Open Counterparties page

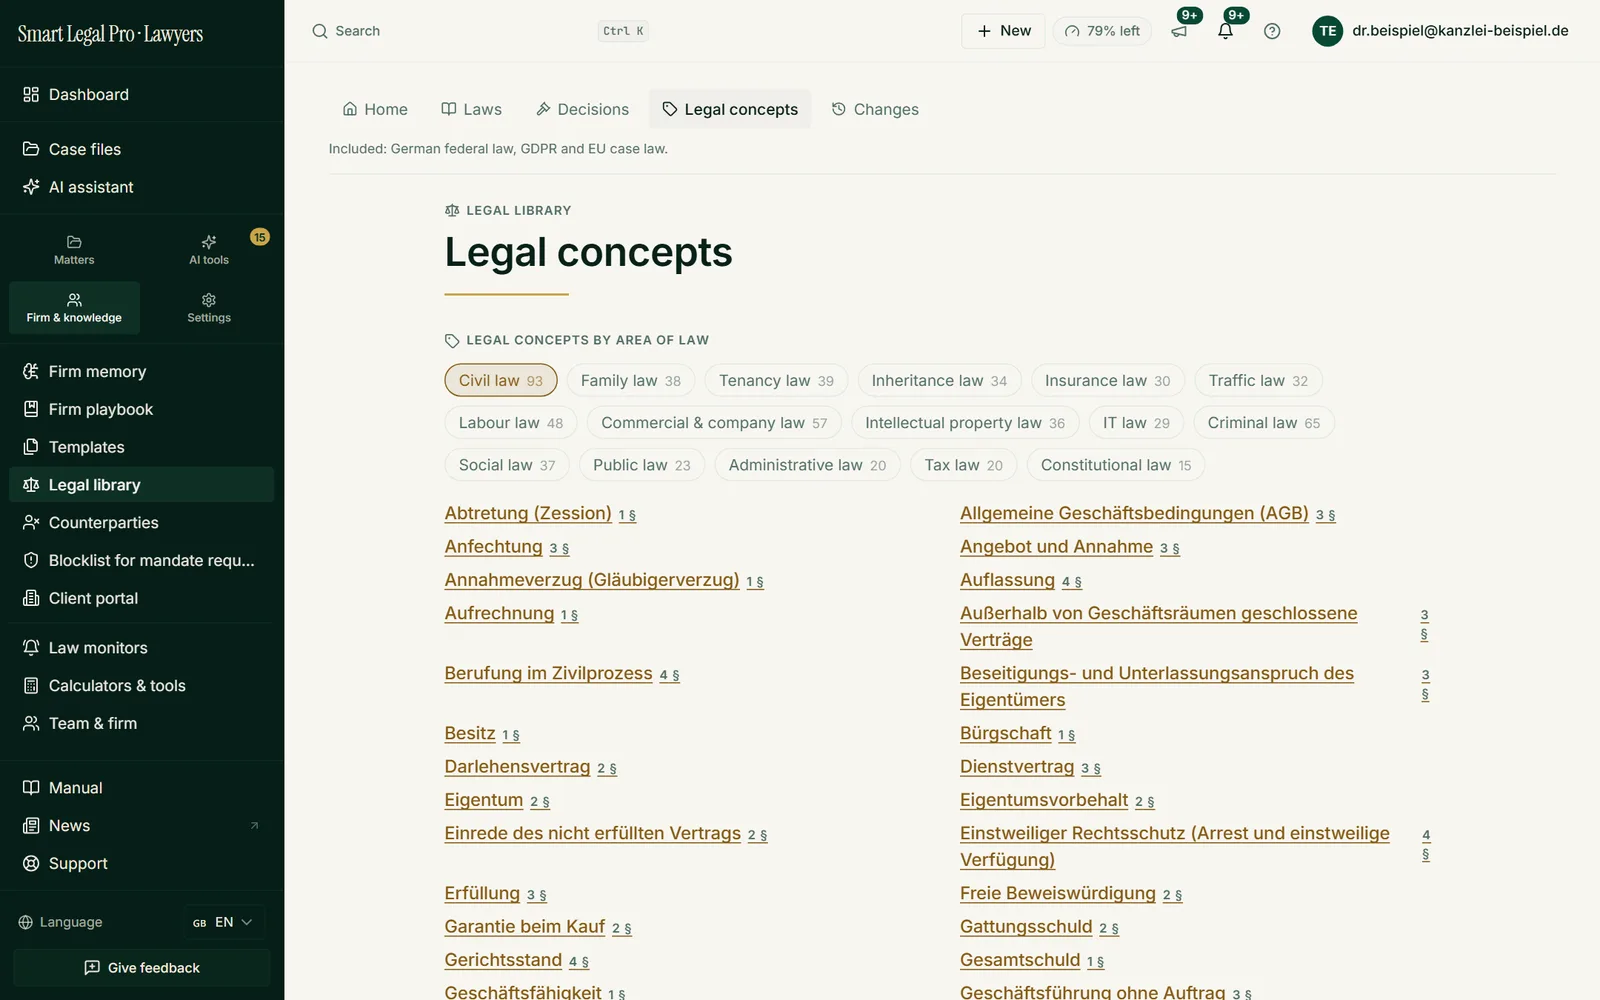coord(142,523)
